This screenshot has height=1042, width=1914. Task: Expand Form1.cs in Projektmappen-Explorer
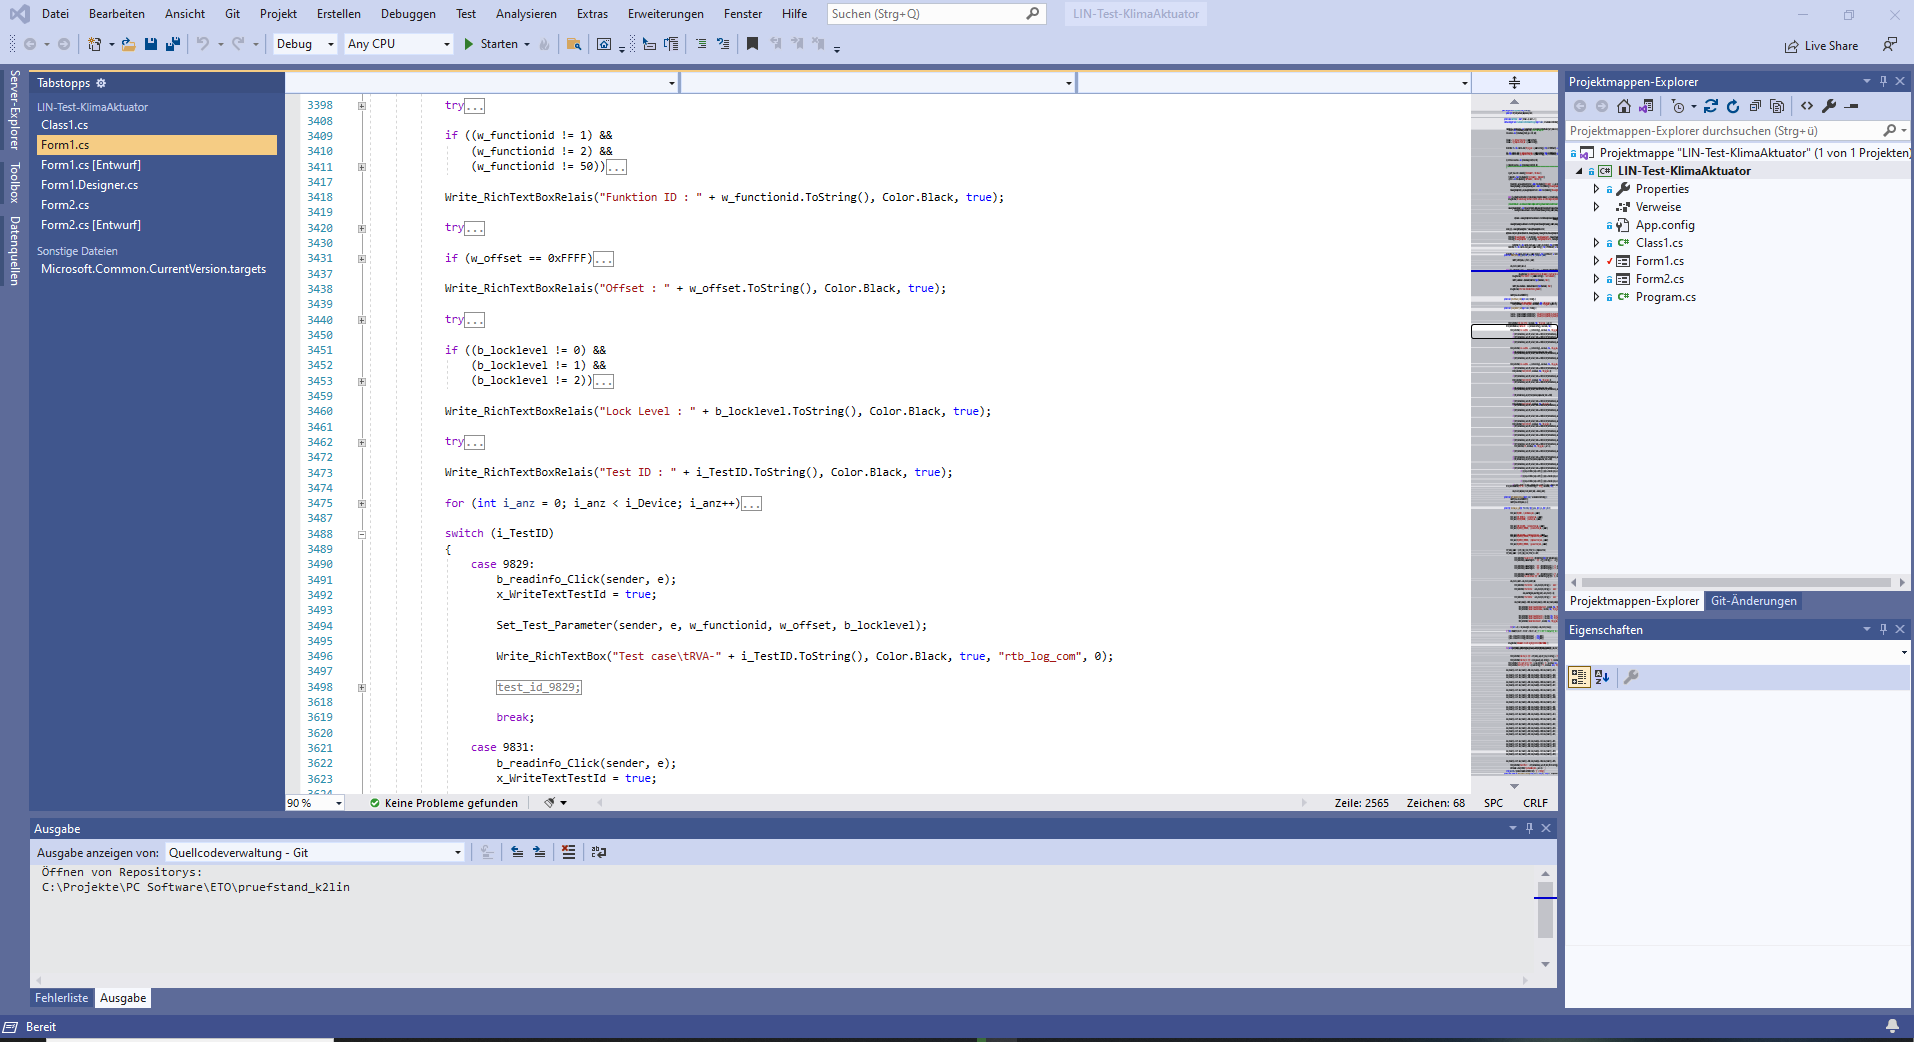pyautogui.click(x=1596, y=261)
